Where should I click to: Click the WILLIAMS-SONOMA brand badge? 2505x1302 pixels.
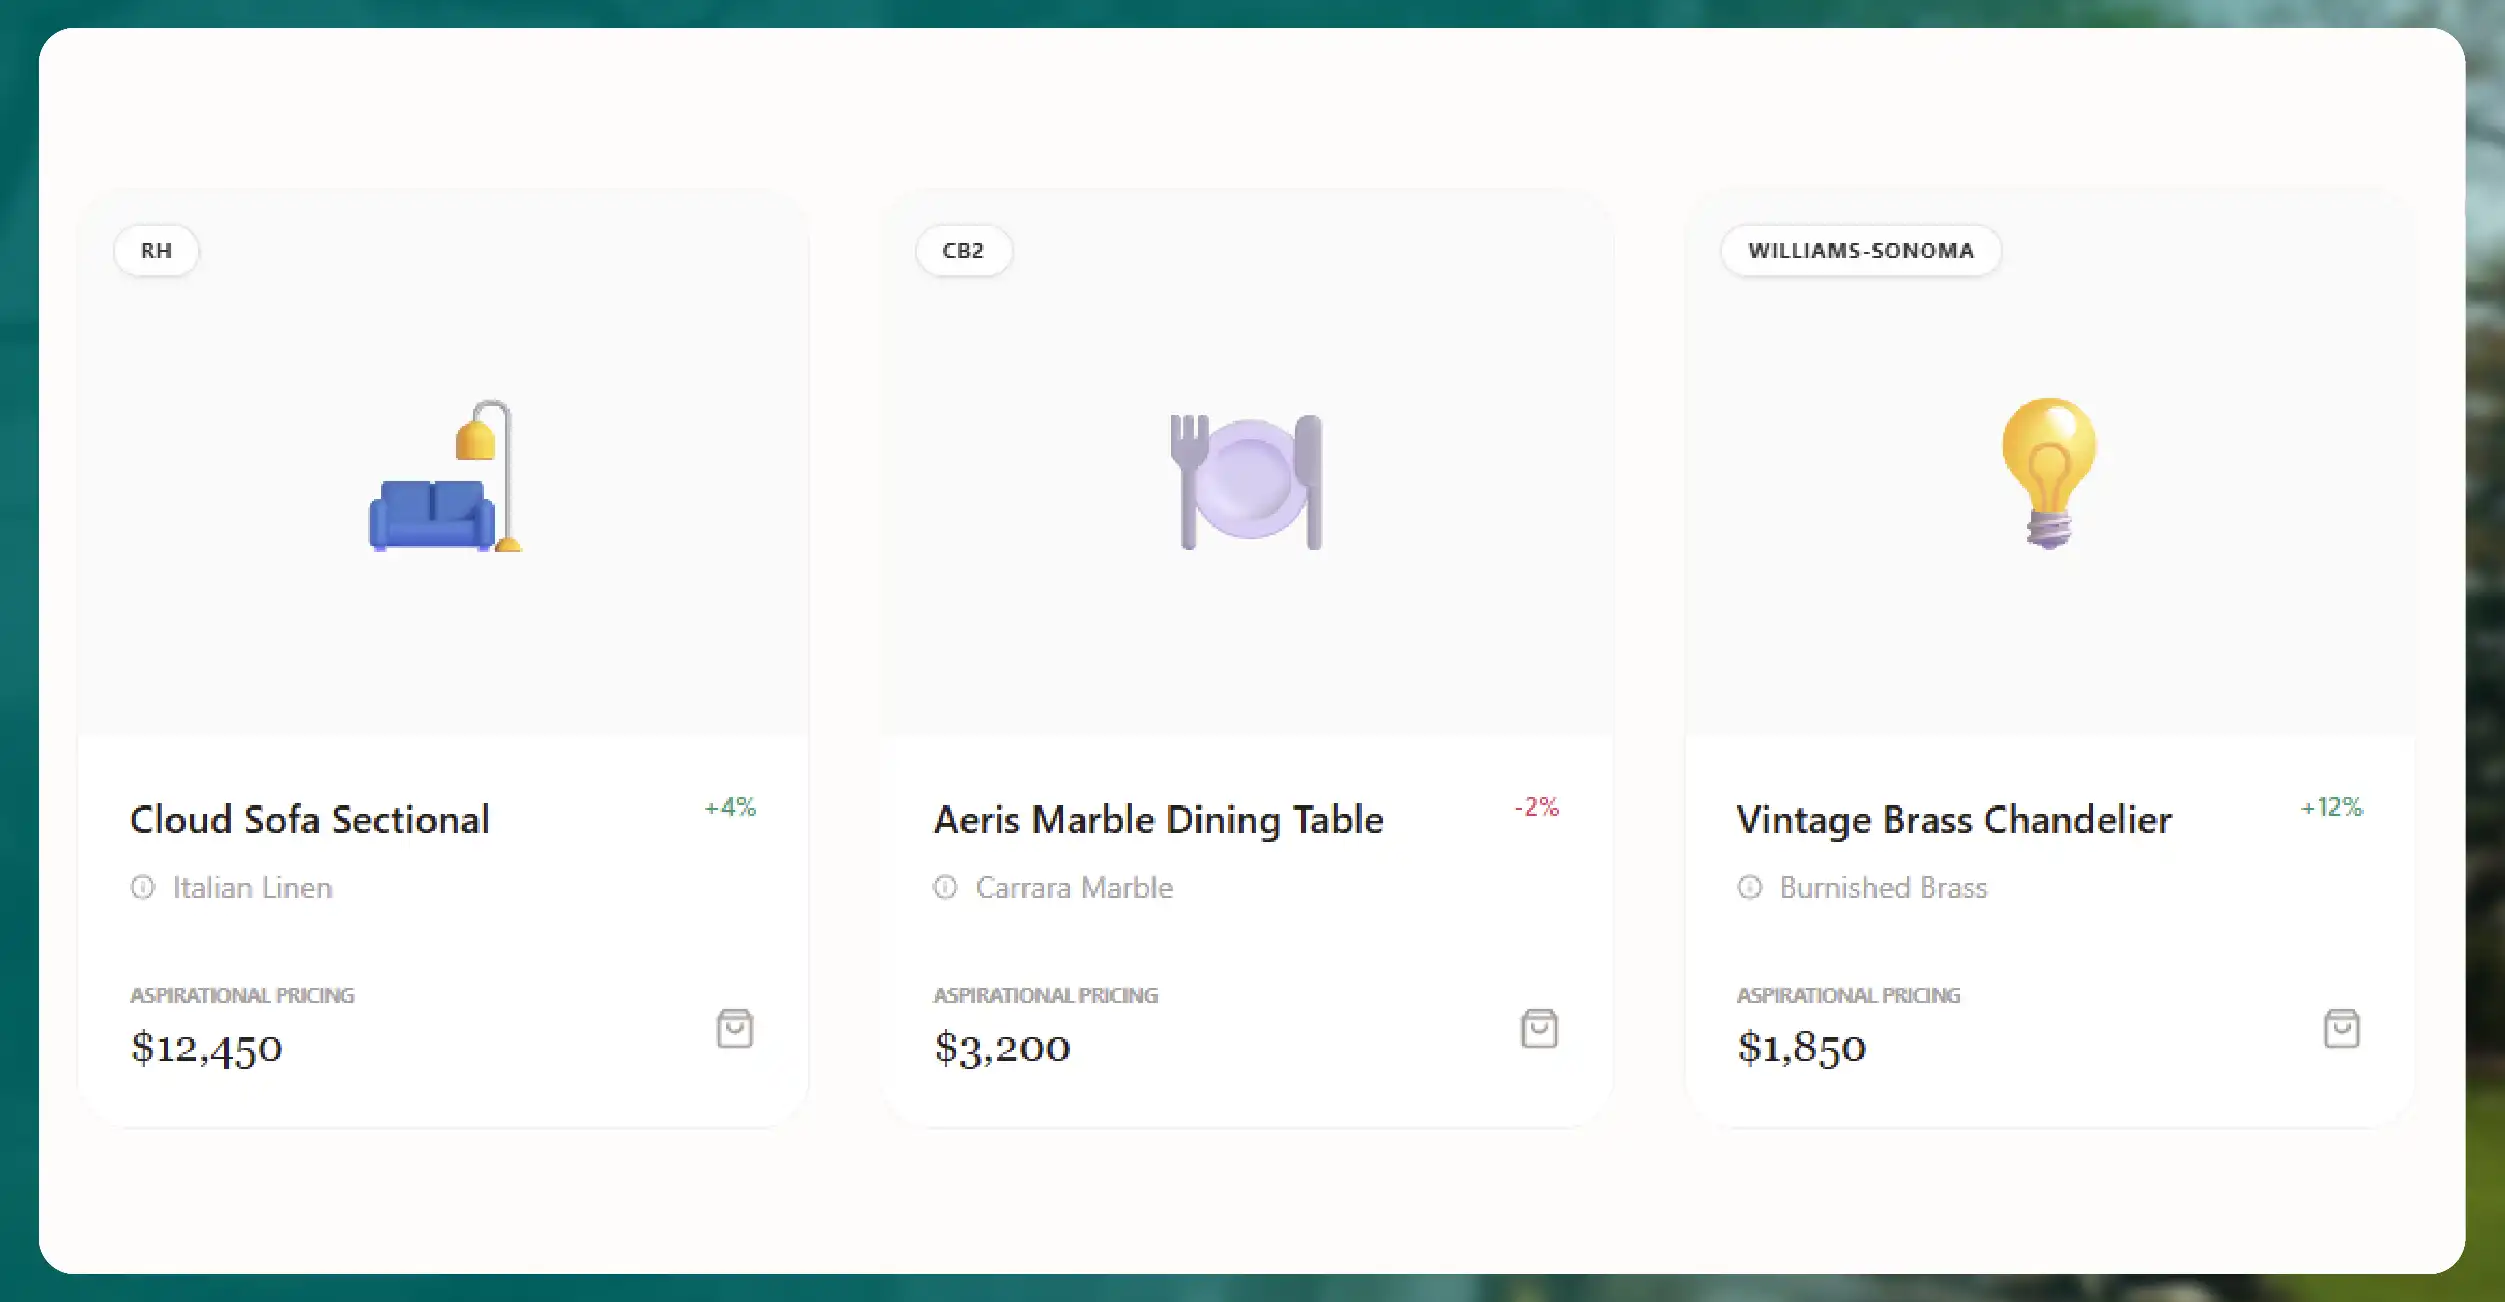click(1861, 251)
